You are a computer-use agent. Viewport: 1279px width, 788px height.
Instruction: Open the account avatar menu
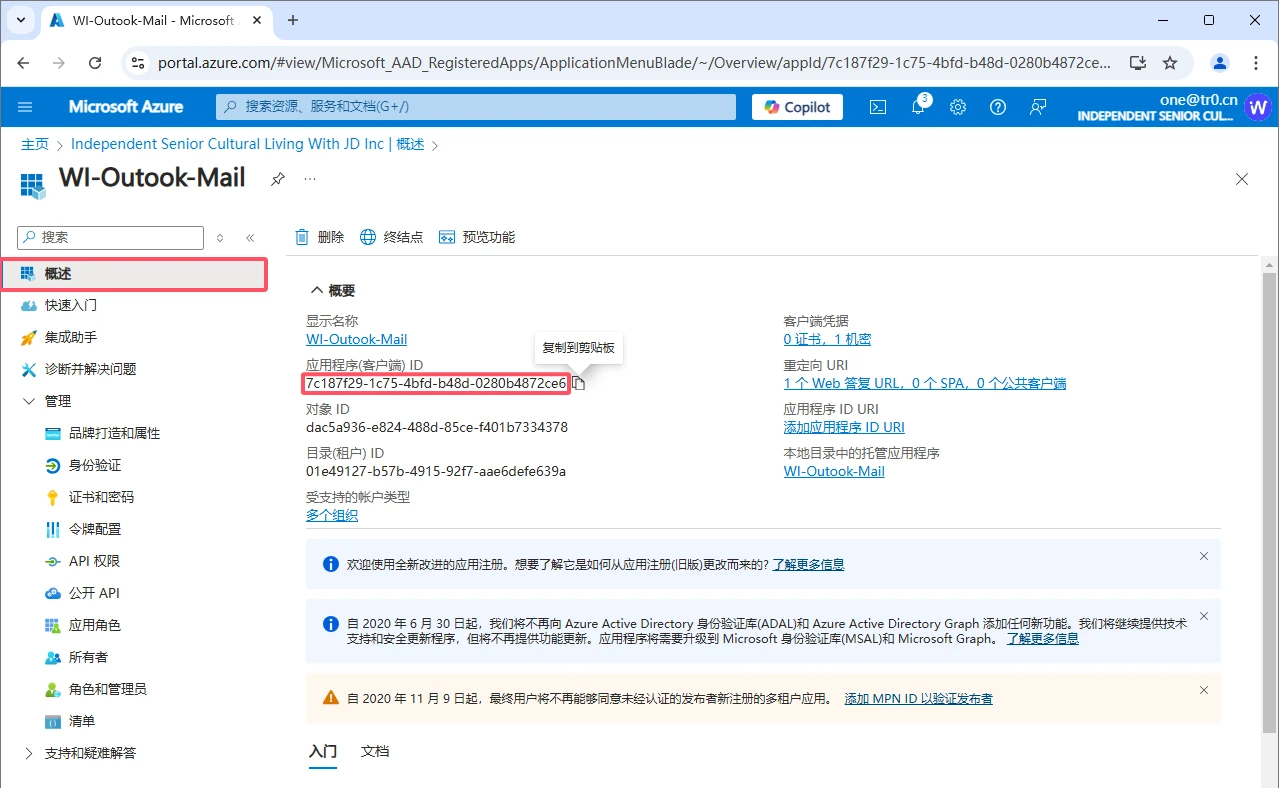(1257, 107)
